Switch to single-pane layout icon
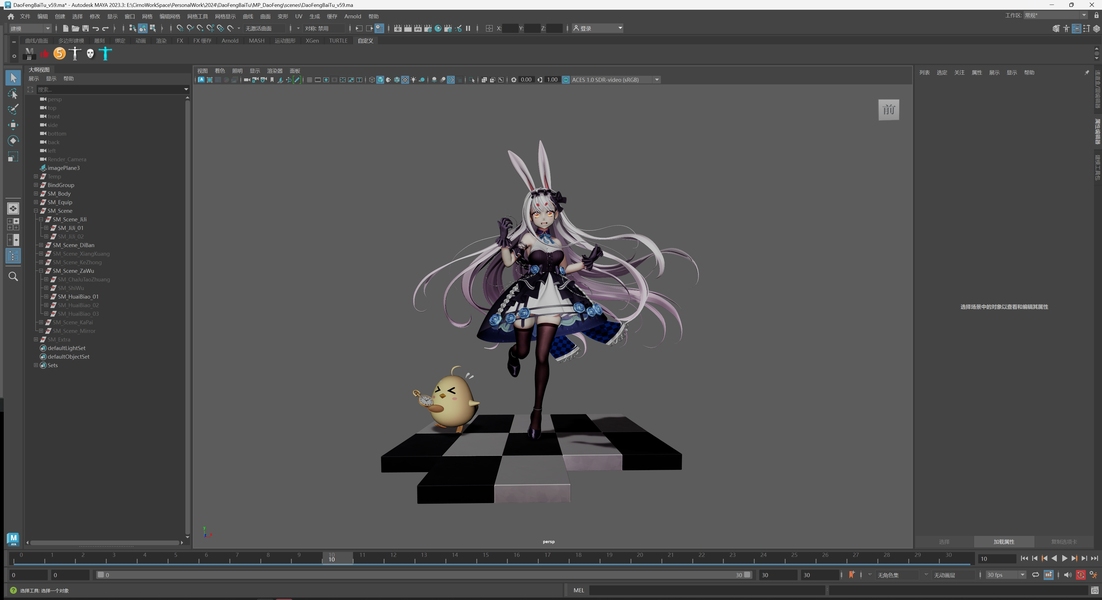This screenshot has width=1102, height=600. pos(13,209)
